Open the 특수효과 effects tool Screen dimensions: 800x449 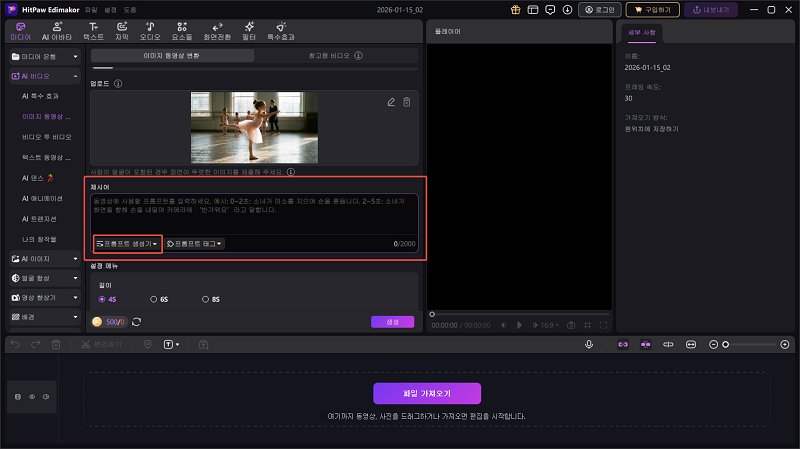[x=281, y=31]
